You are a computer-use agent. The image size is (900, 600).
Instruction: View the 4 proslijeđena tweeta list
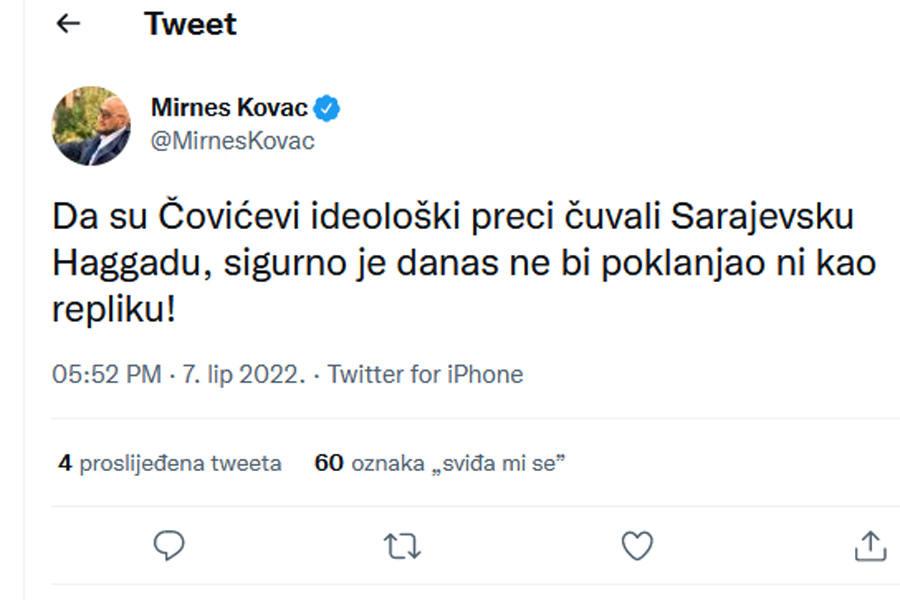pyautogui.click(x=170, y=463)
